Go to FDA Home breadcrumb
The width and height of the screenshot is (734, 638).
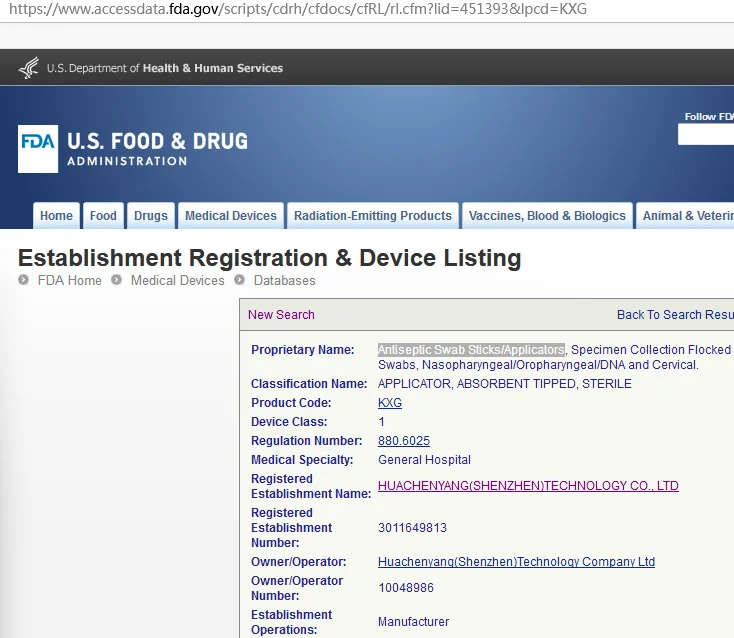tap(69, 280)
